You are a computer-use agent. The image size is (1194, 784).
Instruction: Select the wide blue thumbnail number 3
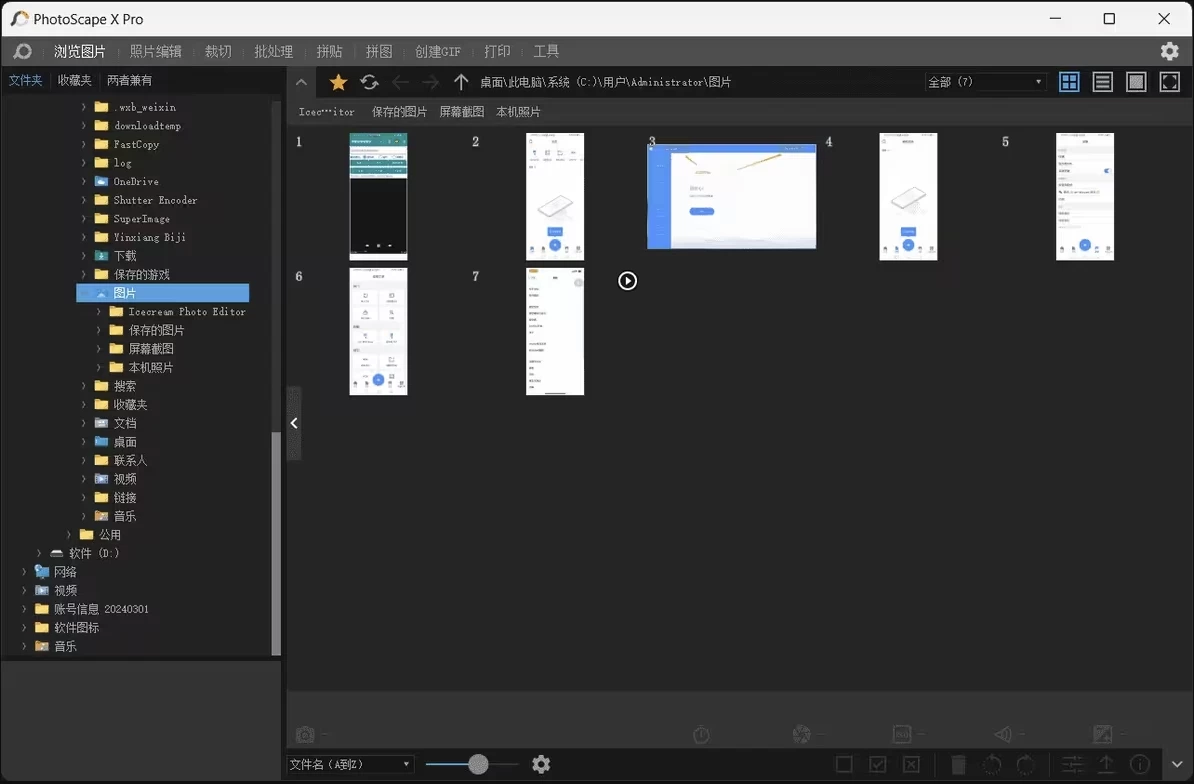point(731,196)
